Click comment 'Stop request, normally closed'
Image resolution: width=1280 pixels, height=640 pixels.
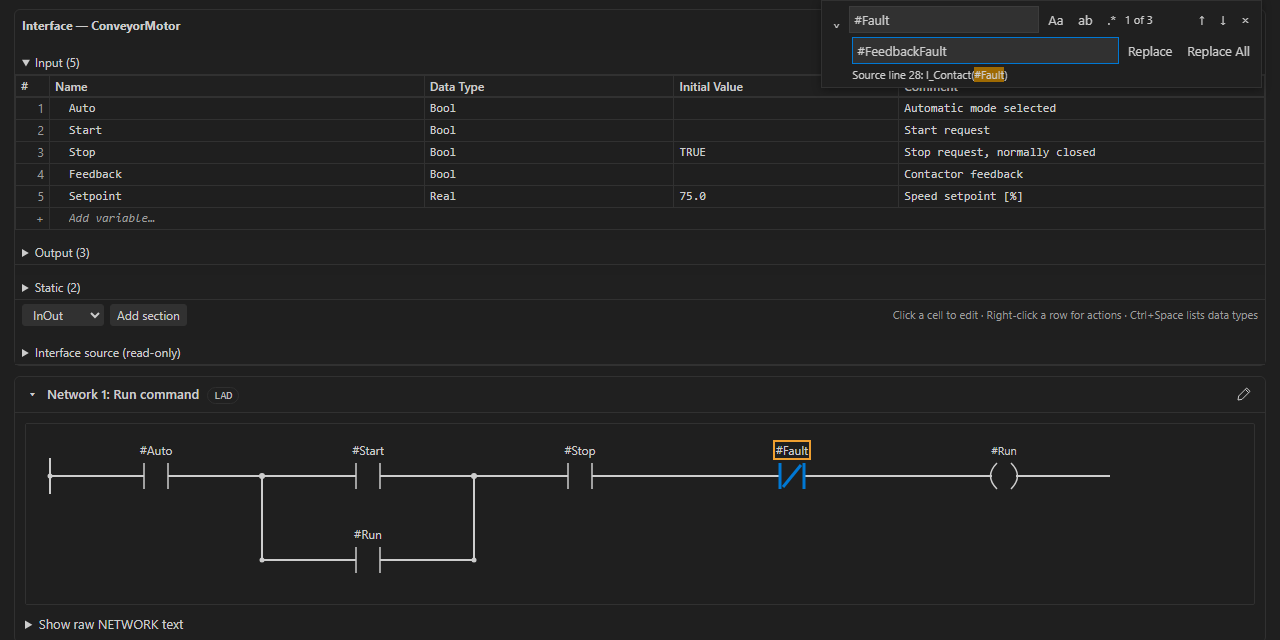coord(1081,152)
